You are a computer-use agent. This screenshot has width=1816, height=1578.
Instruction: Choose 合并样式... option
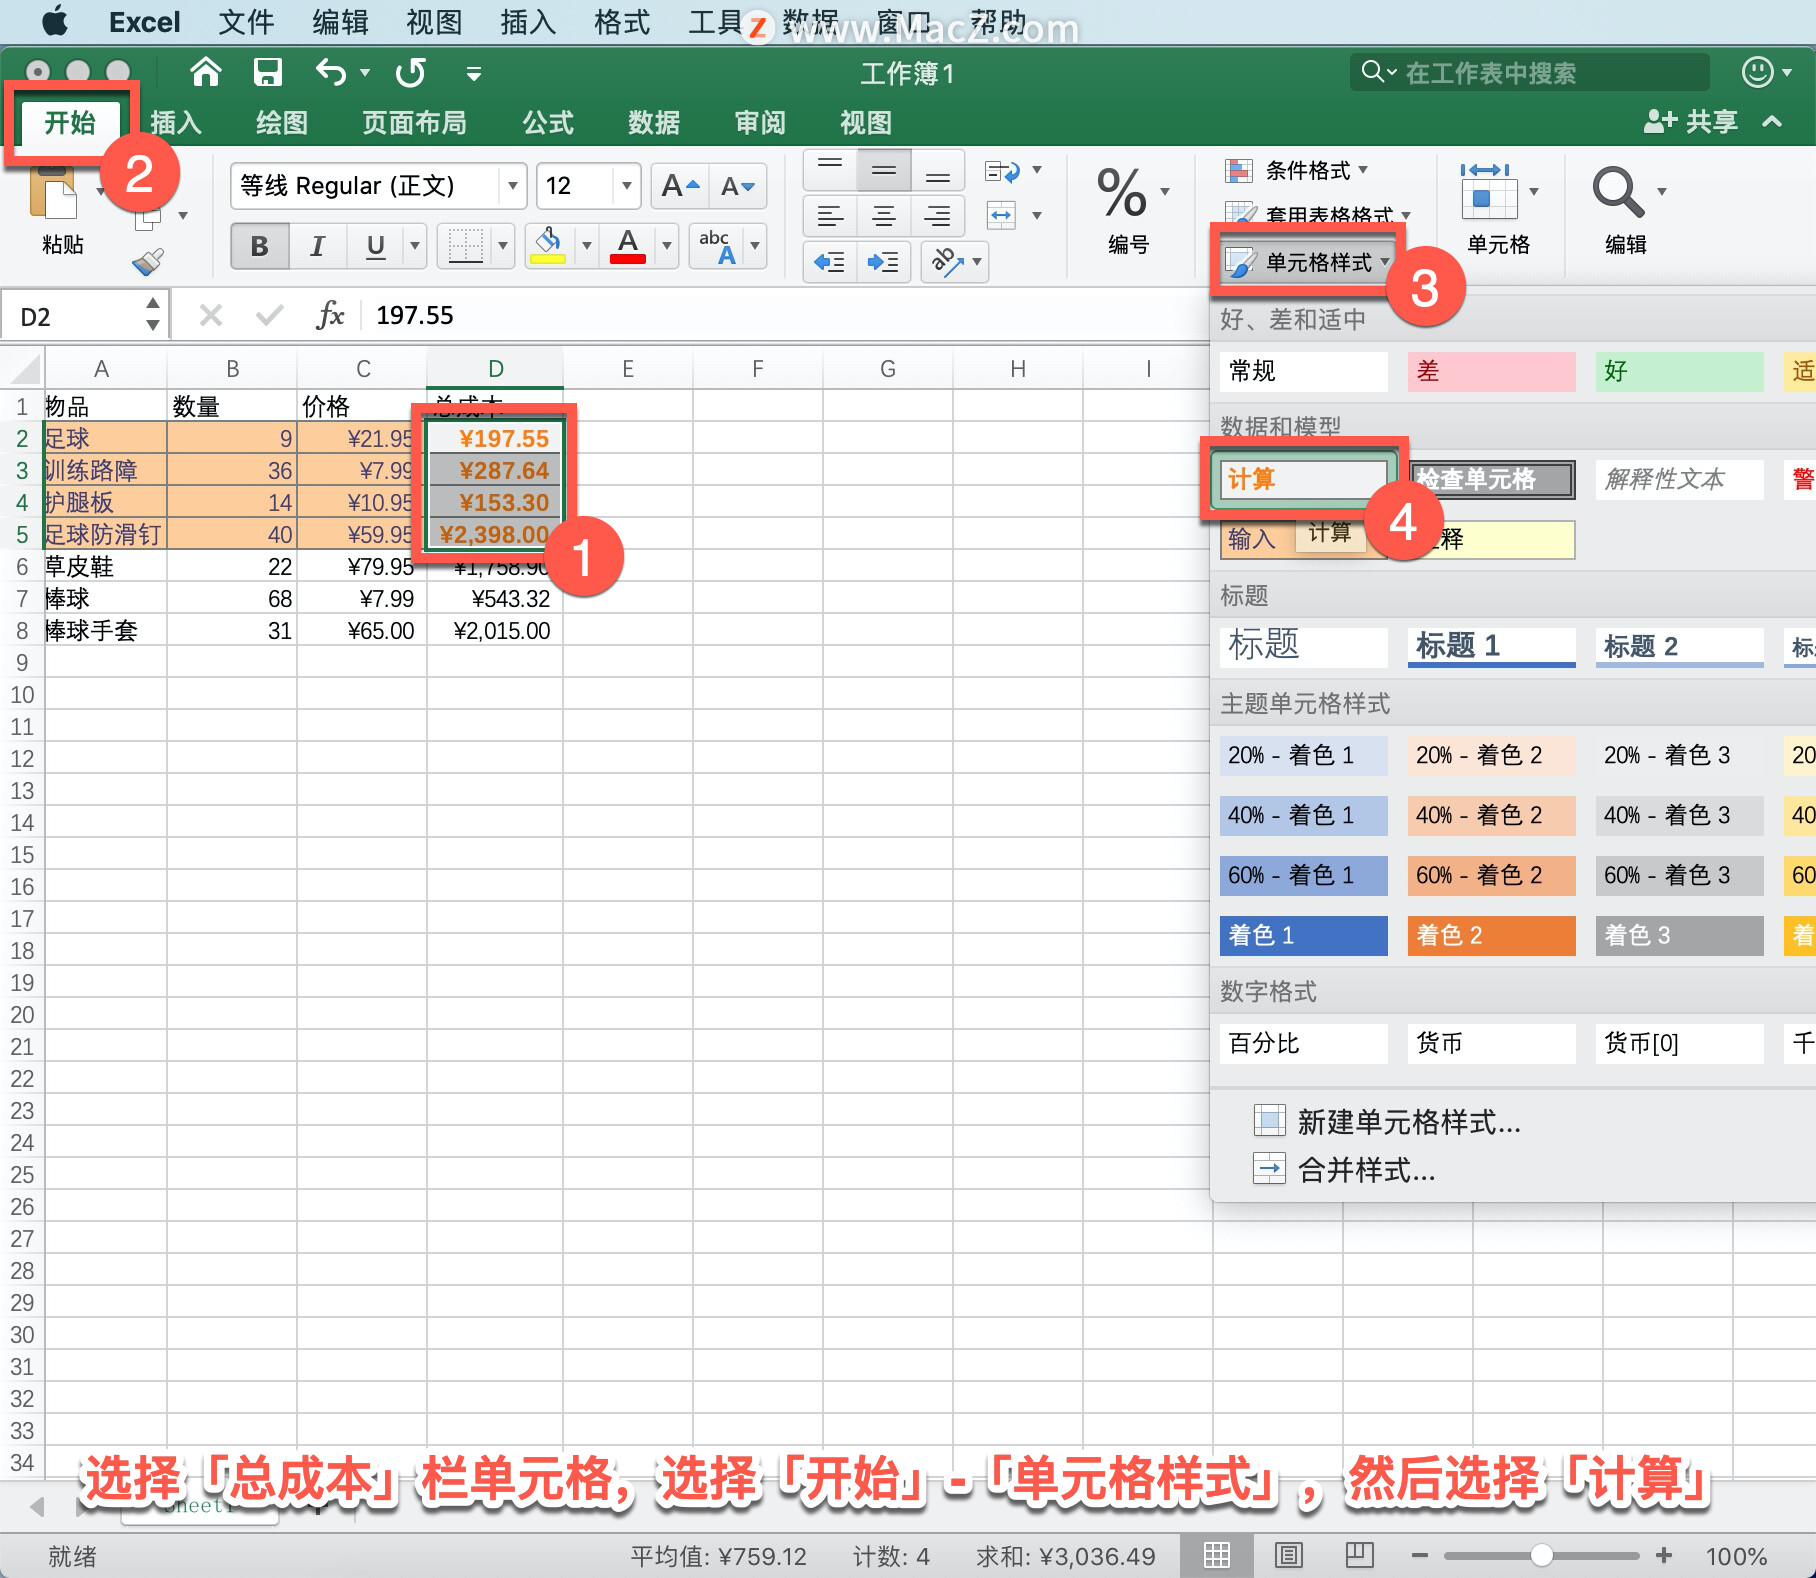(1345, 1169)
